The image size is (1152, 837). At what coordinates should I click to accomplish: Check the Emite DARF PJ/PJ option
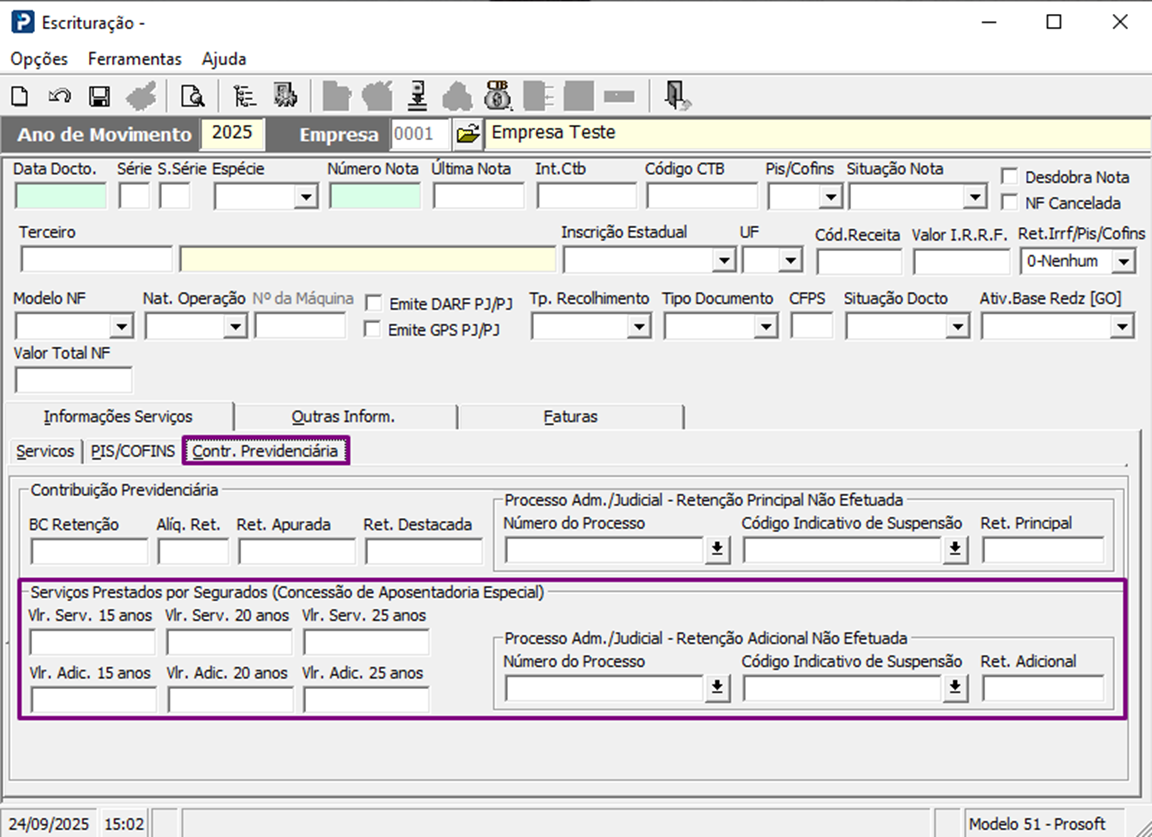point(373,302)
